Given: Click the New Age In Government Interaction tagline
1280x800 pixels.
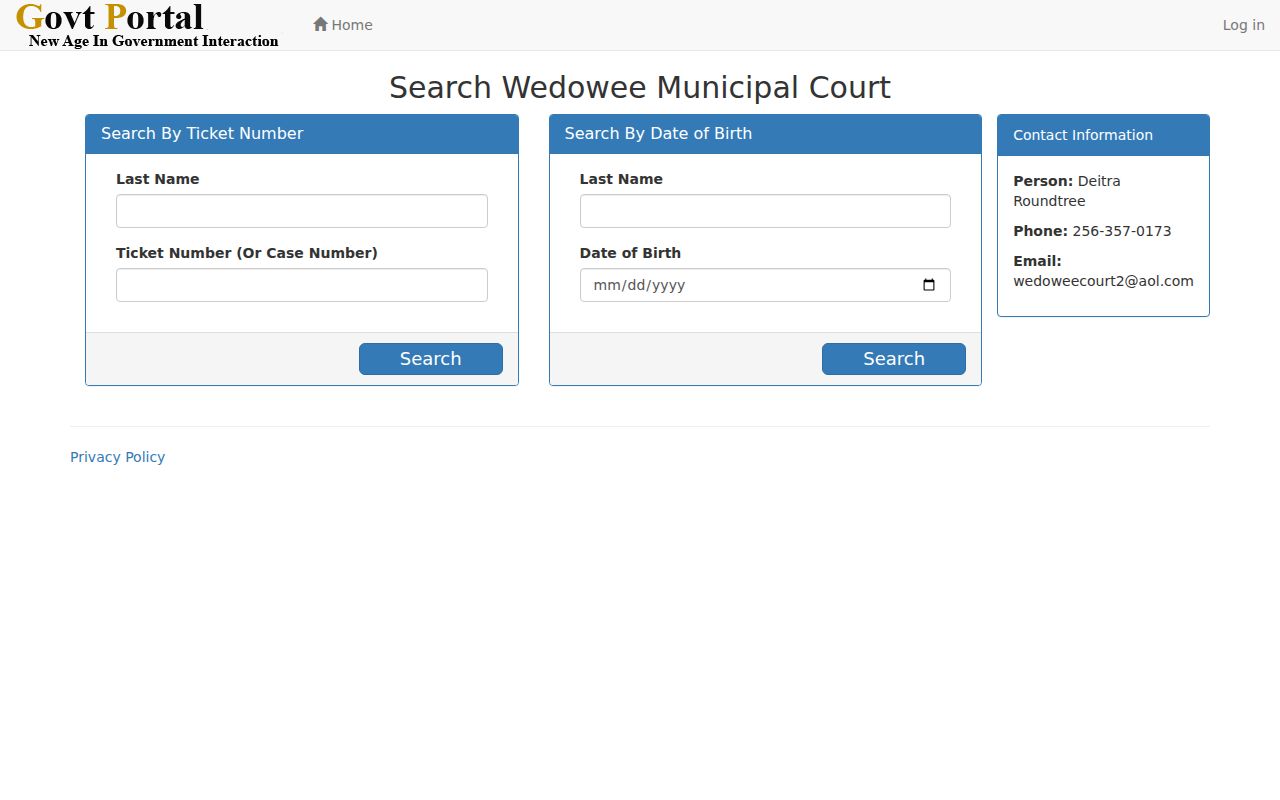Looking at the screenshot, I should 154,41.
